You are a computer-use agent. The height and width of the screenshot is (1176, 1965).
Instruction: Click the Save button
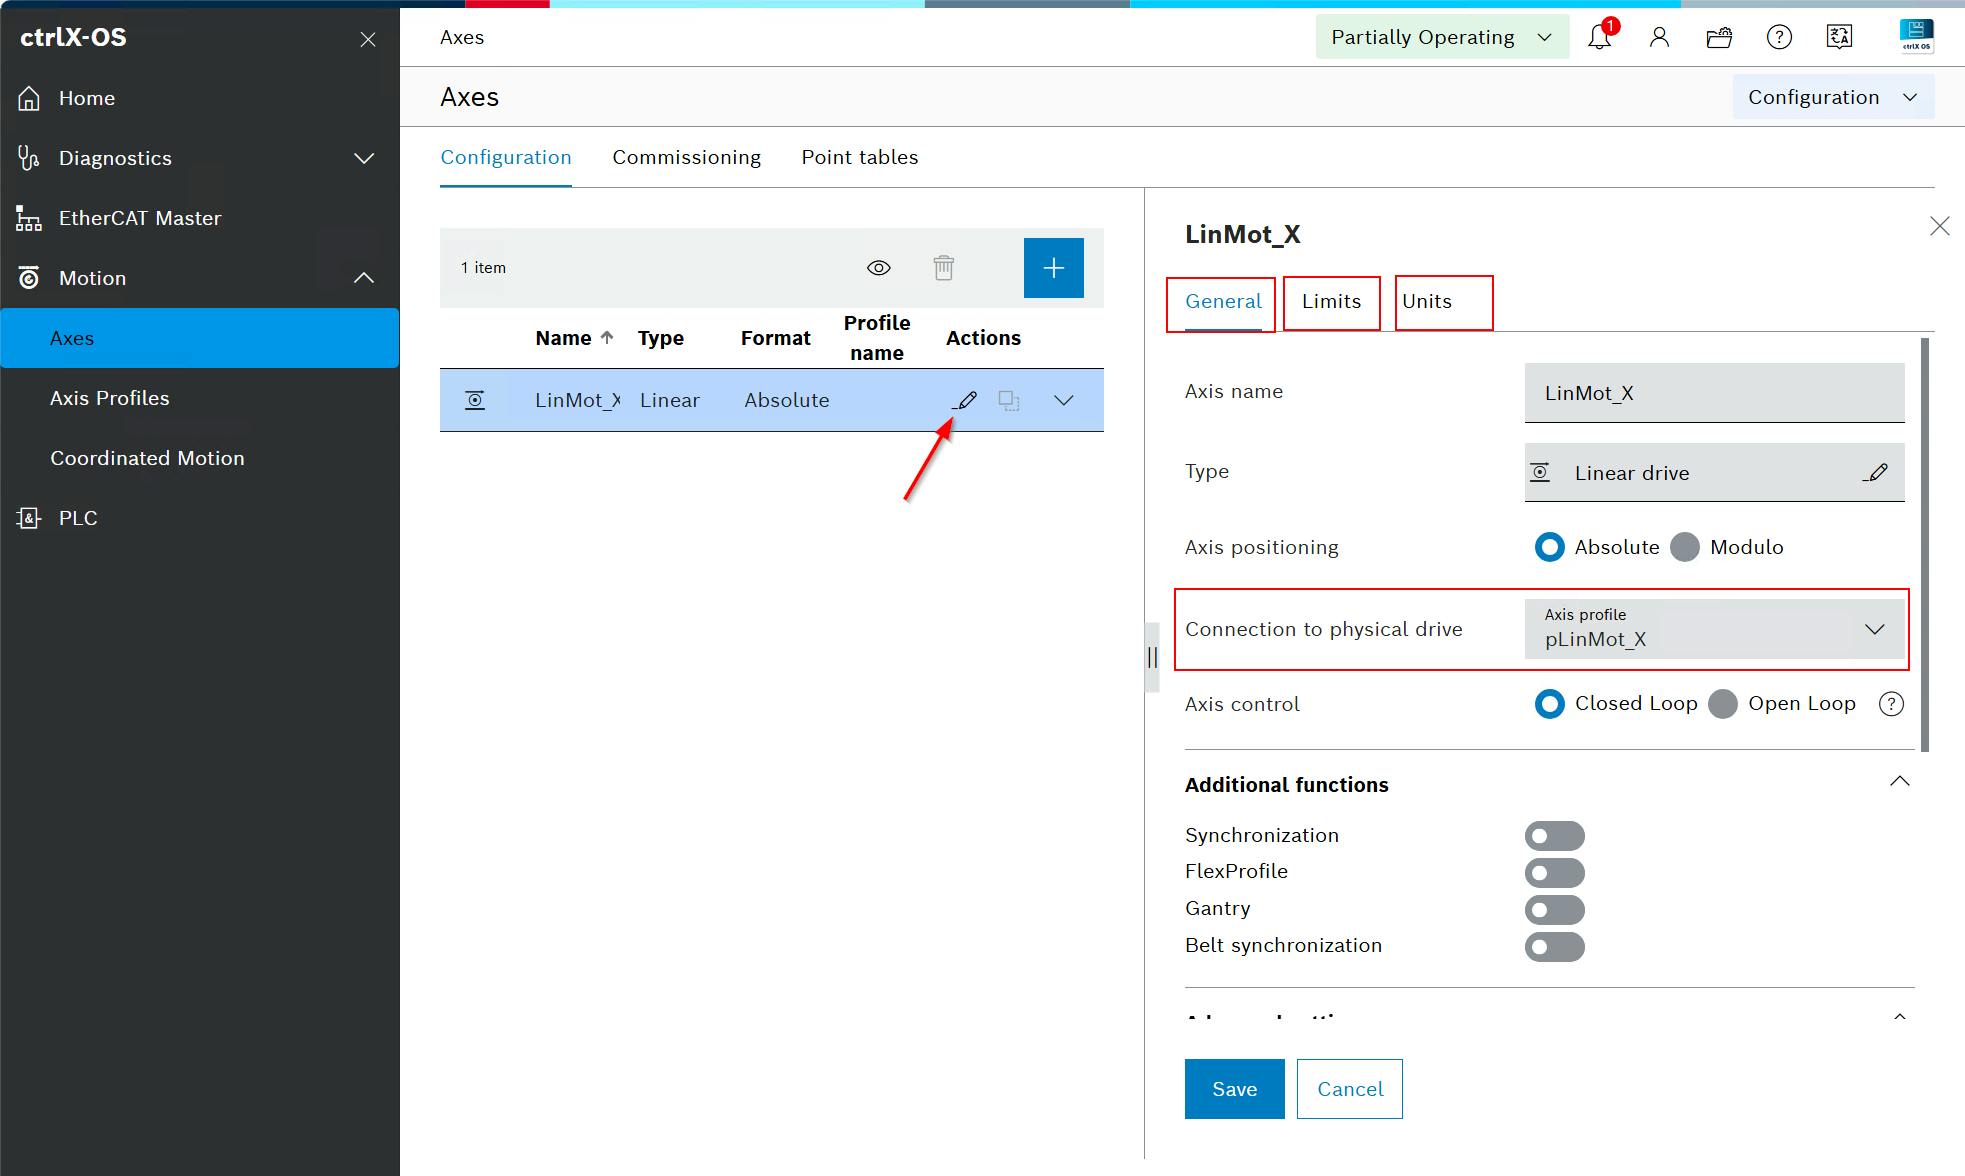click(1234, 1089)
